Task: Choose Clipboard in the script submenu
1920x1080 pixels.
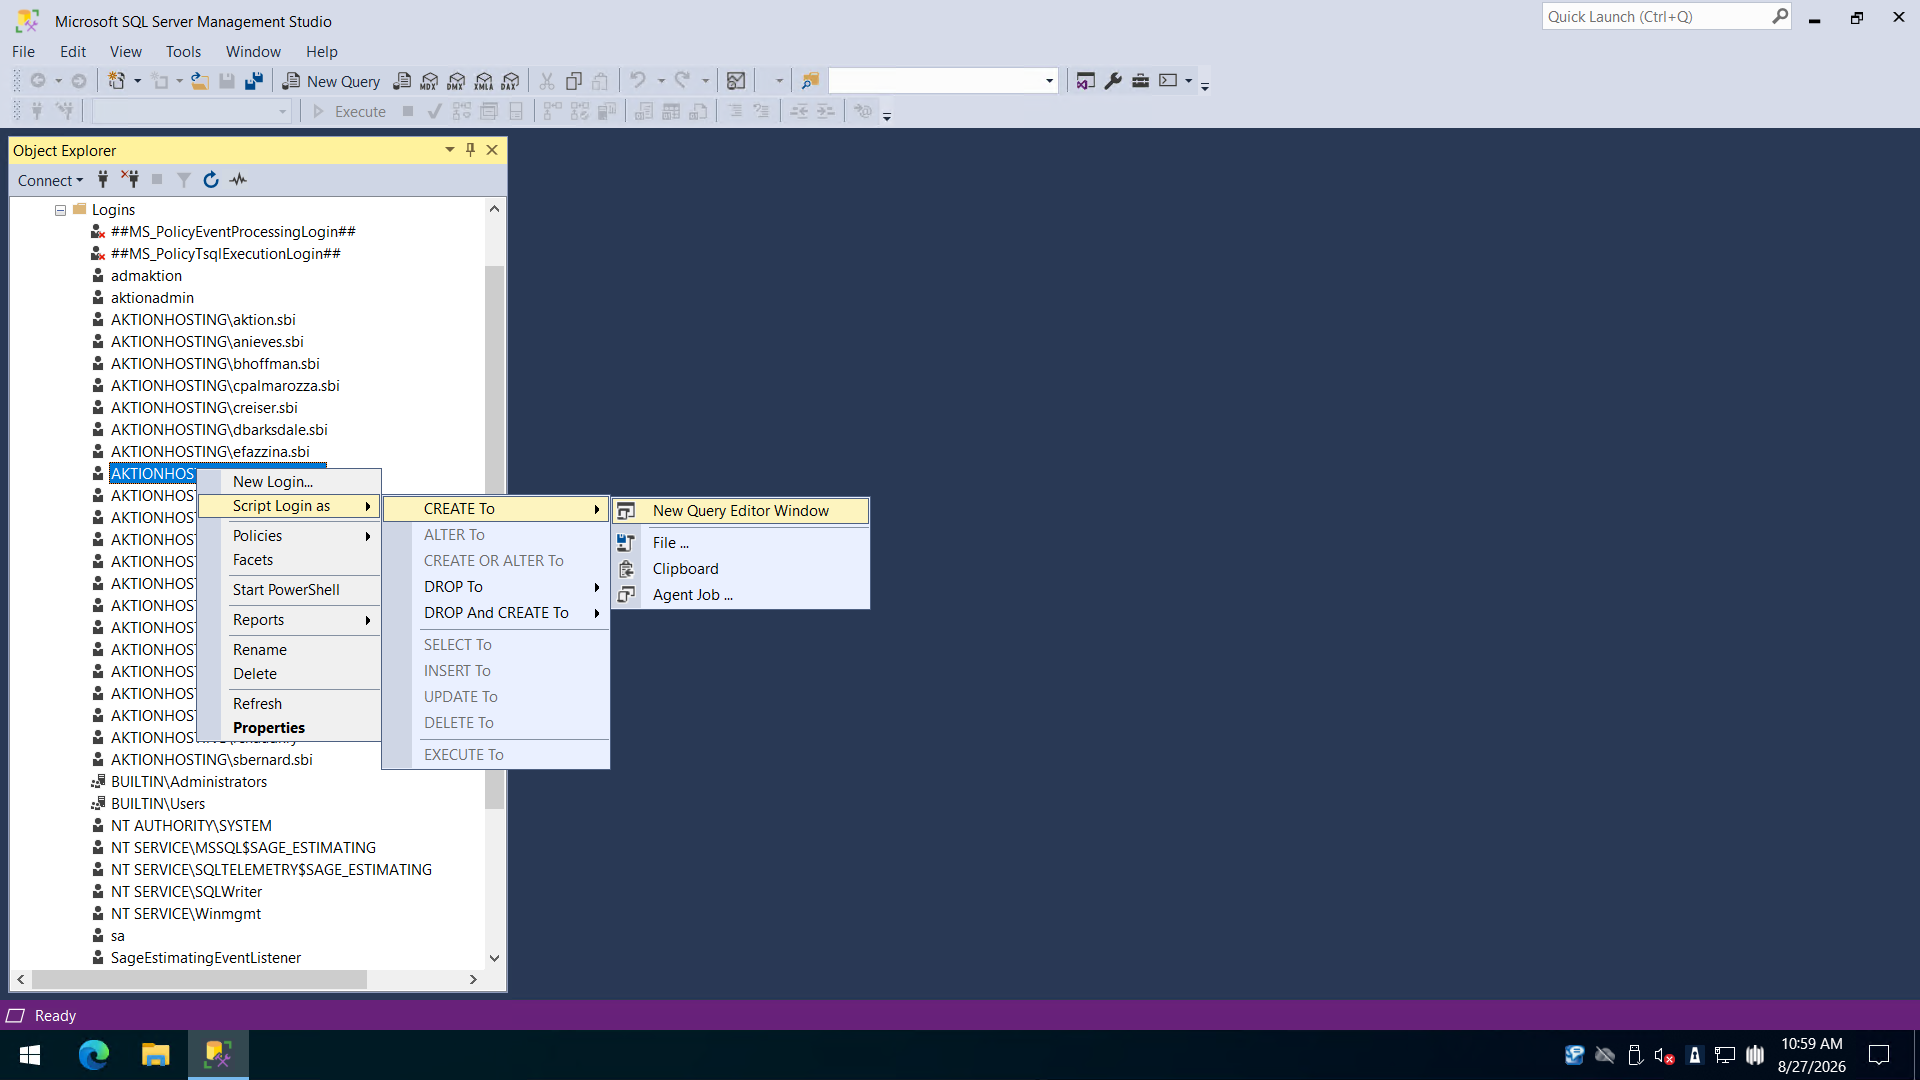Action: click(741, 569)
